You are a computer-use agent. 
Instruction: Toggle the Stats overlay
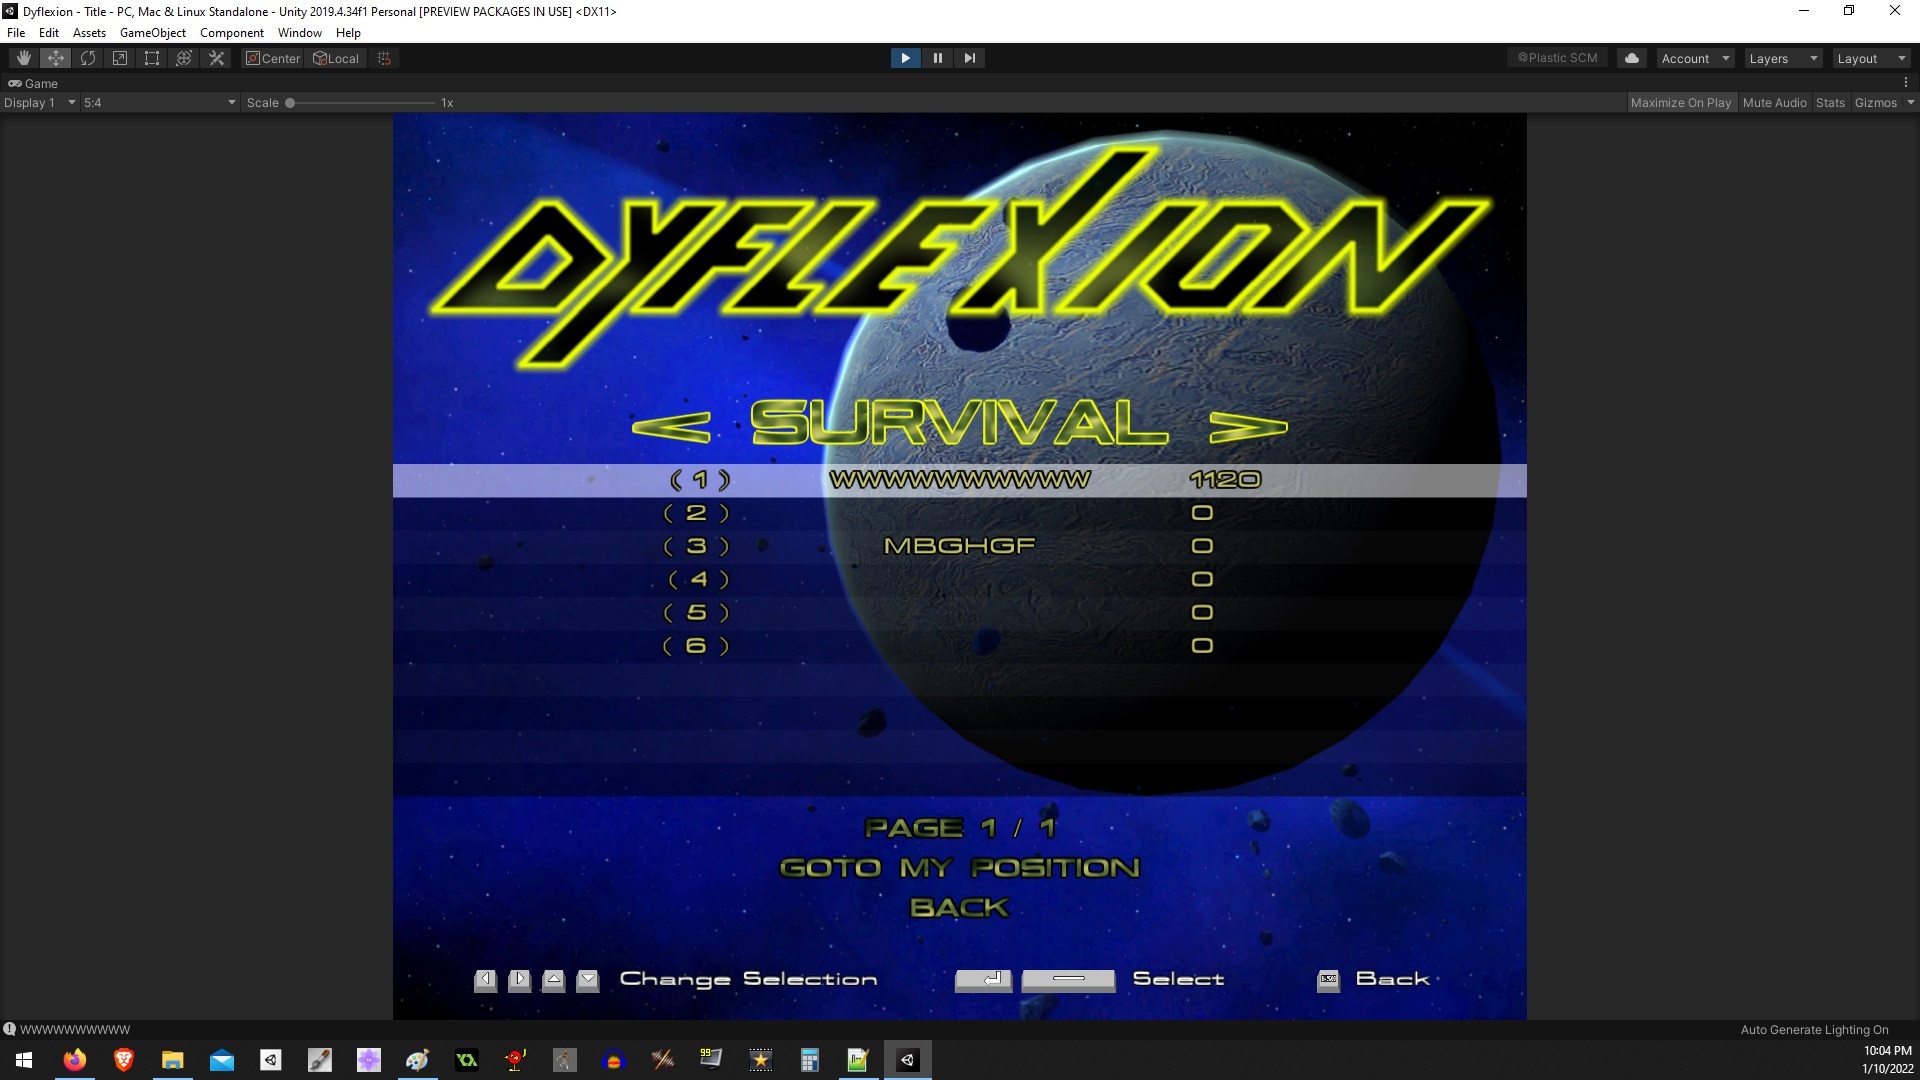(1830, 103)
